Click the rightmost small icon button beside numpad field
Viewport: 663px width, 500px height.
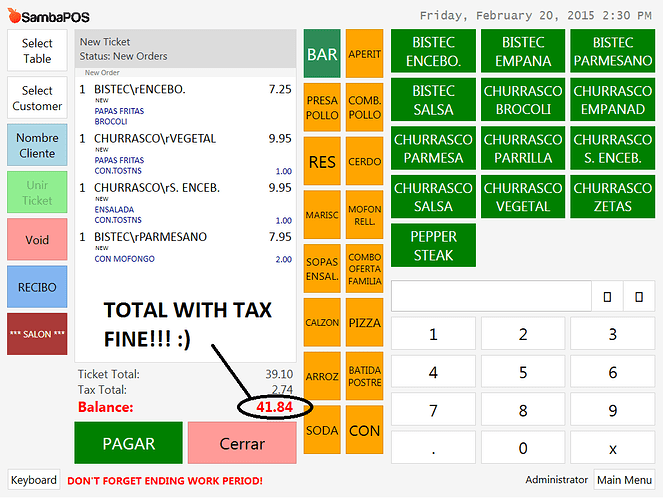click(639, 296)
